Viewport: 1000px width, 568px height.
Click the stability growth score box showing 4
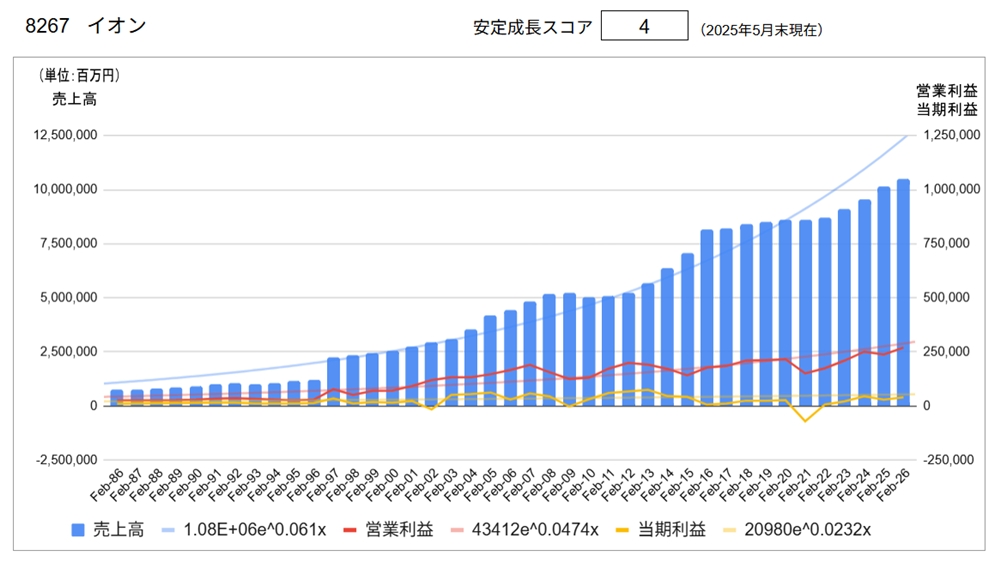click(644, 25)
